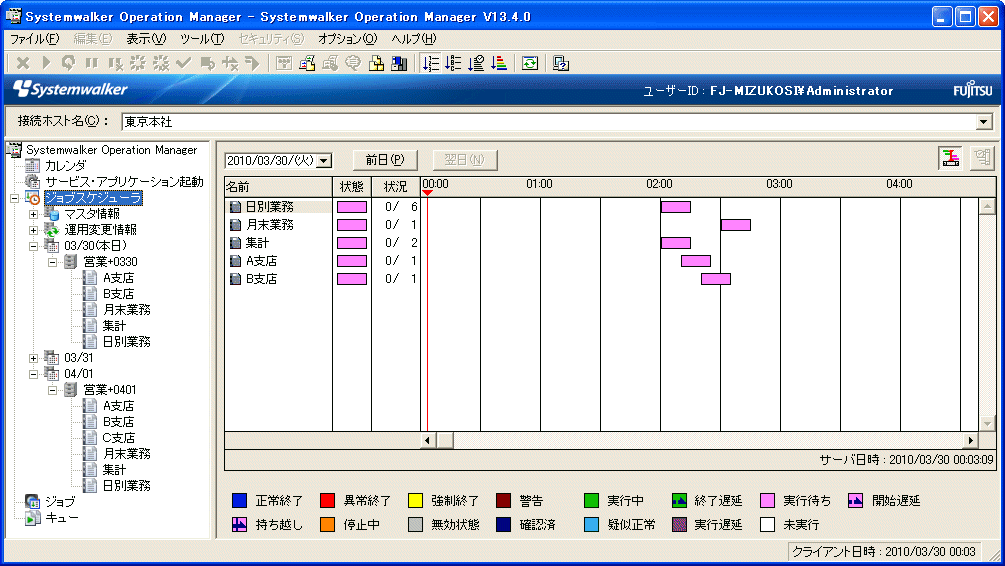
Task: Click the colored Gantt chart view icon
Action: pos(951,158)
